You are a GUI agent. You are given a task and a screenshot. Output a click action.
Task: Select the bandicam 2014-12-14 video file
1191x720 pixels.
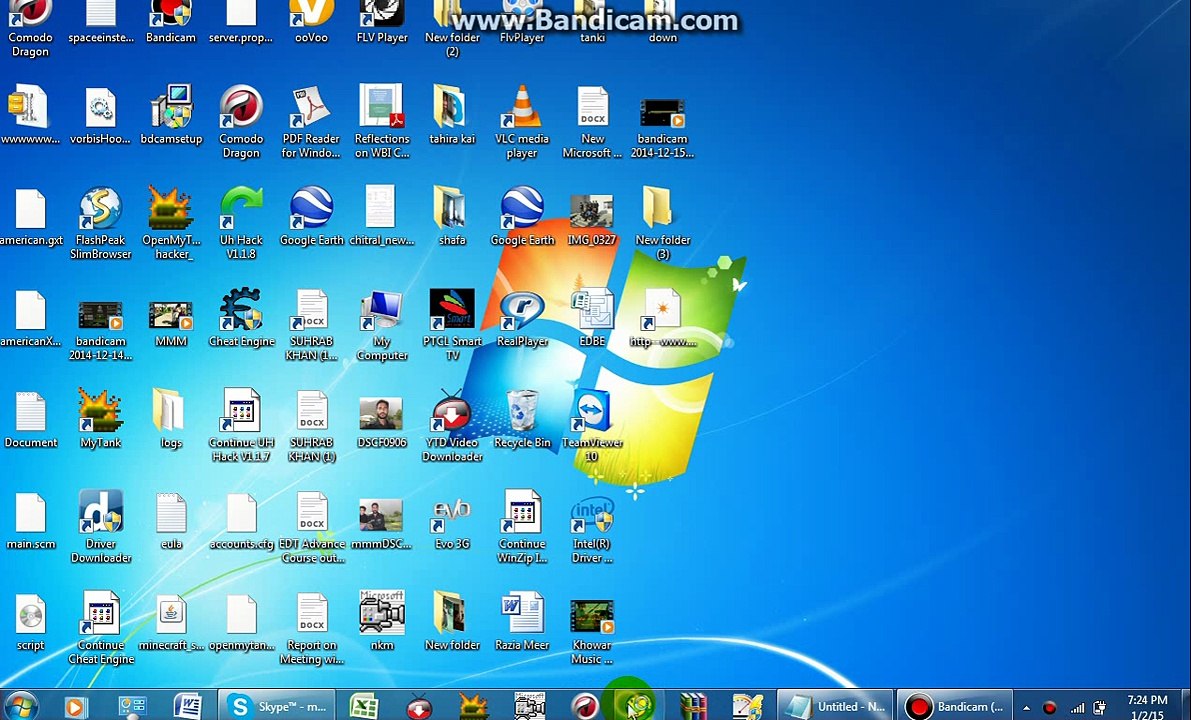pyautogui.click(x=100, y=331)
